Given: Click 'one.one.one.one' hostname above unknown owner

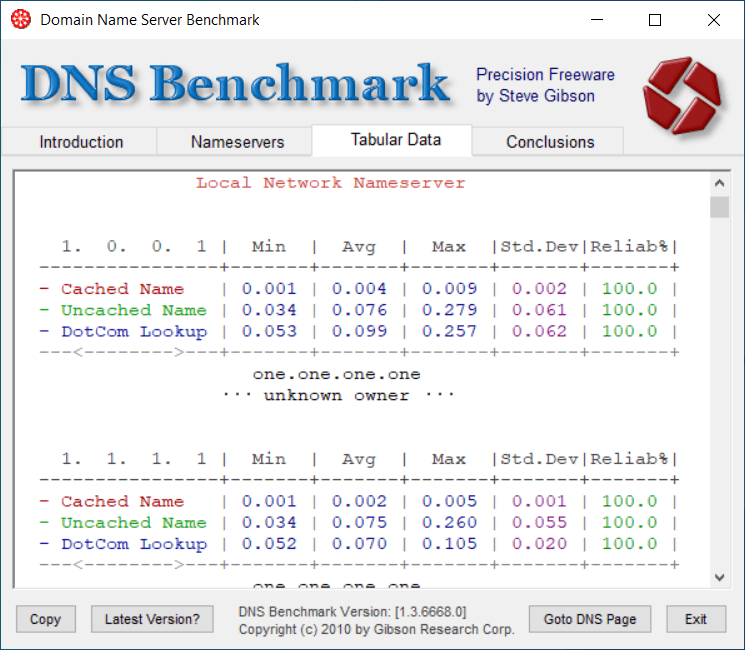Looking at the screenshot, I should 336,374.
